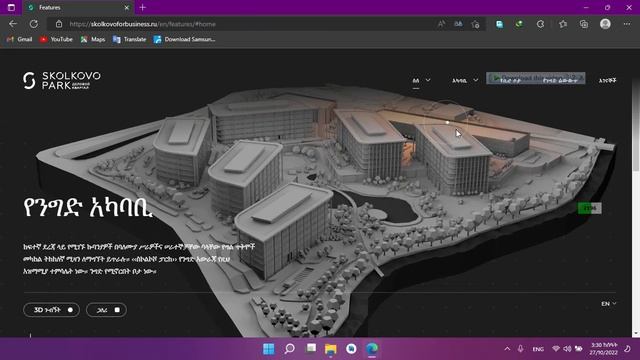Open Gmail bookmark
Viewport: 640px width, 360px height.
coord(20,39)
